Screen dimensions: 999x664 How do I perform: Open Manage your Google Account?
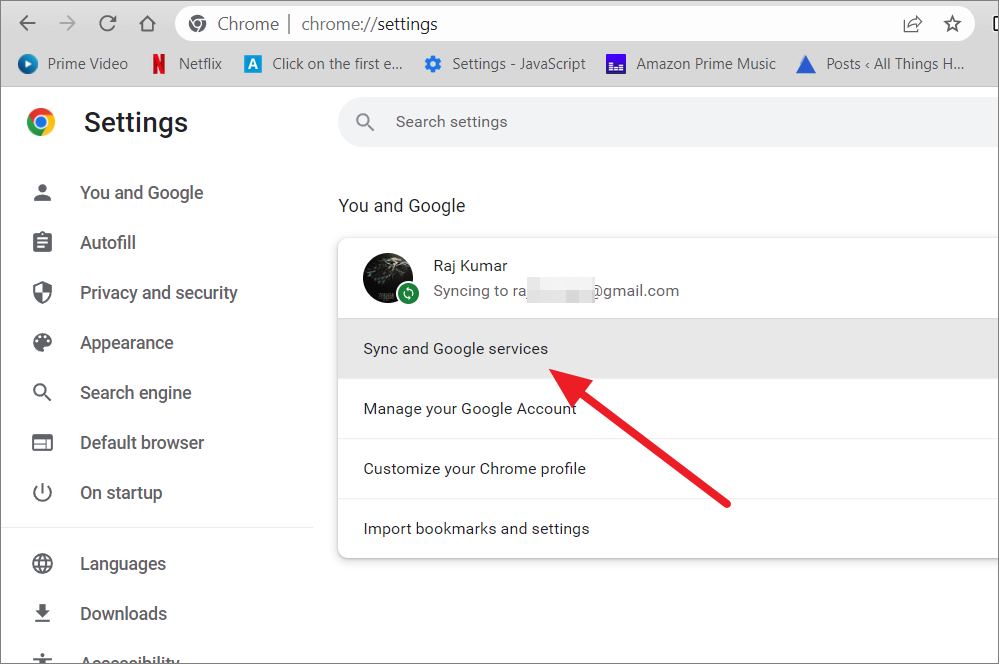point(668,408)
